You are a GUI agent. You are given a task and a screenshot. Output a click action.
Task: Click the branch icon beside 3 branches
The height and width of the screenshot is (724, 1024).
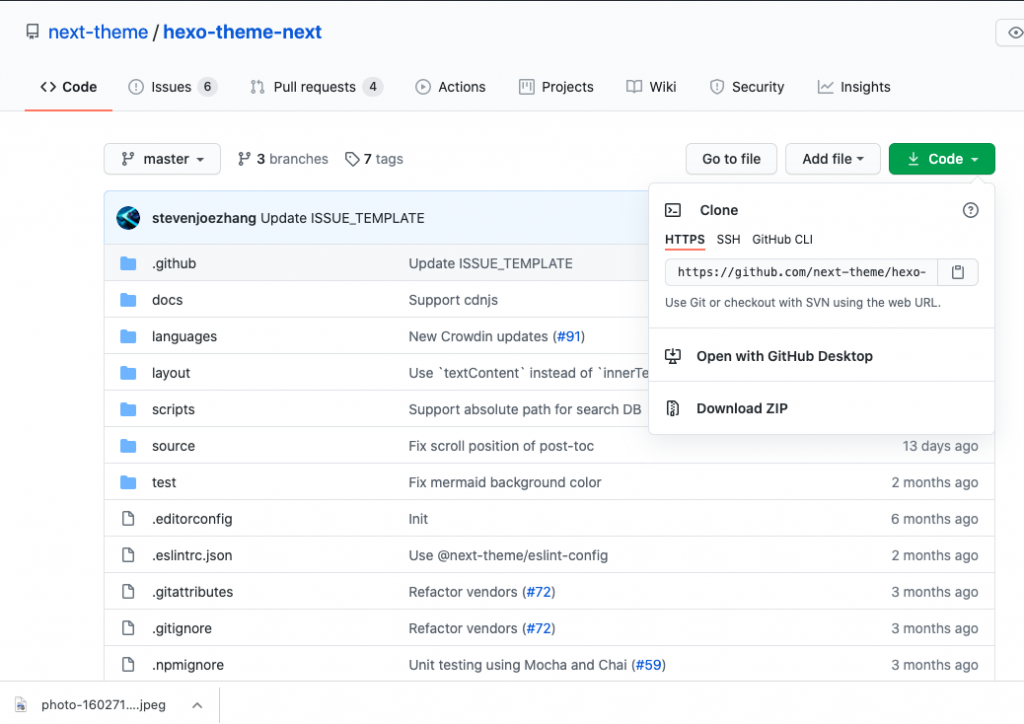[244, 159]
